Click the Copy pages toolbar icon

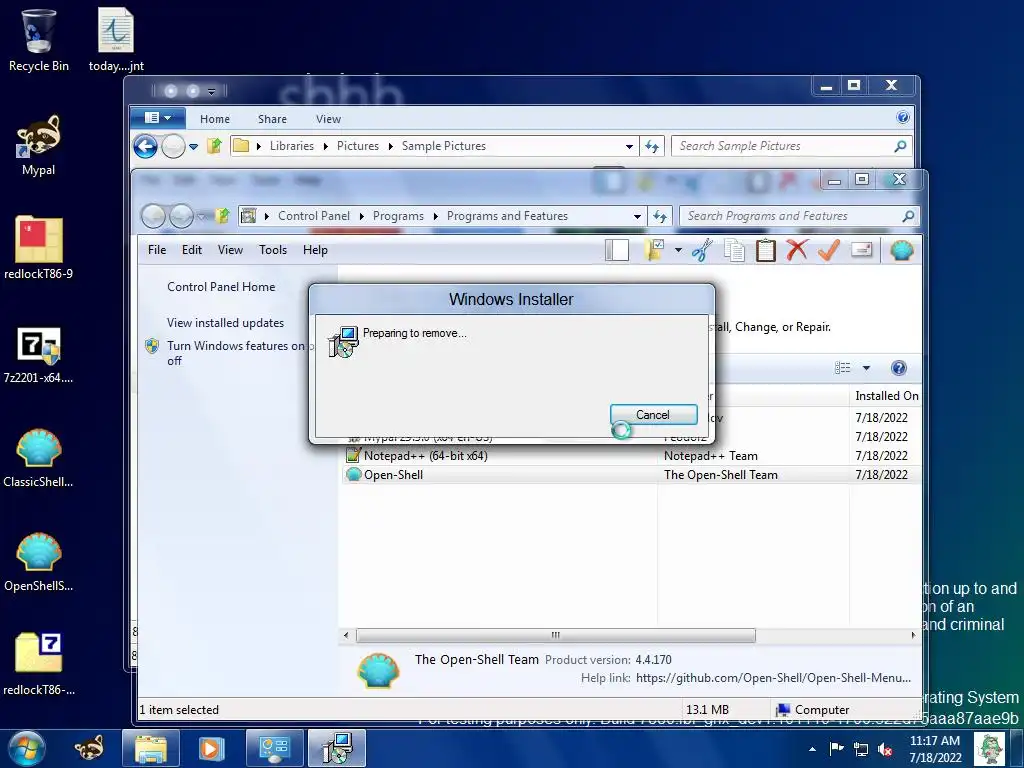click(734, 250)
